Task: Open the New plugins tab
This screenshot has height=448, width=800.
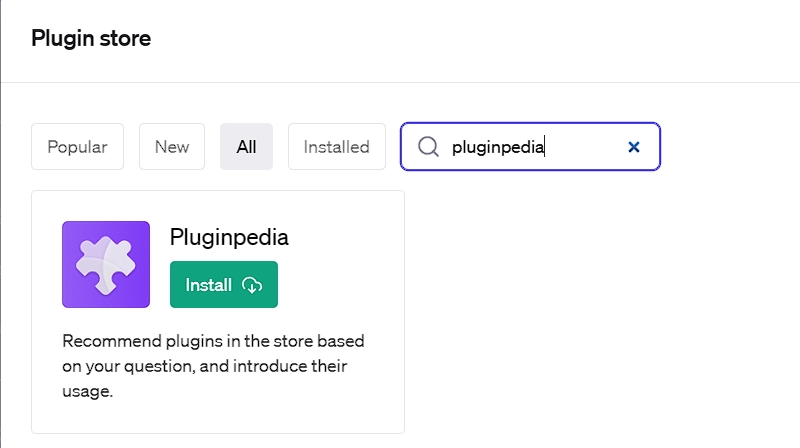Action: (172, 147)
